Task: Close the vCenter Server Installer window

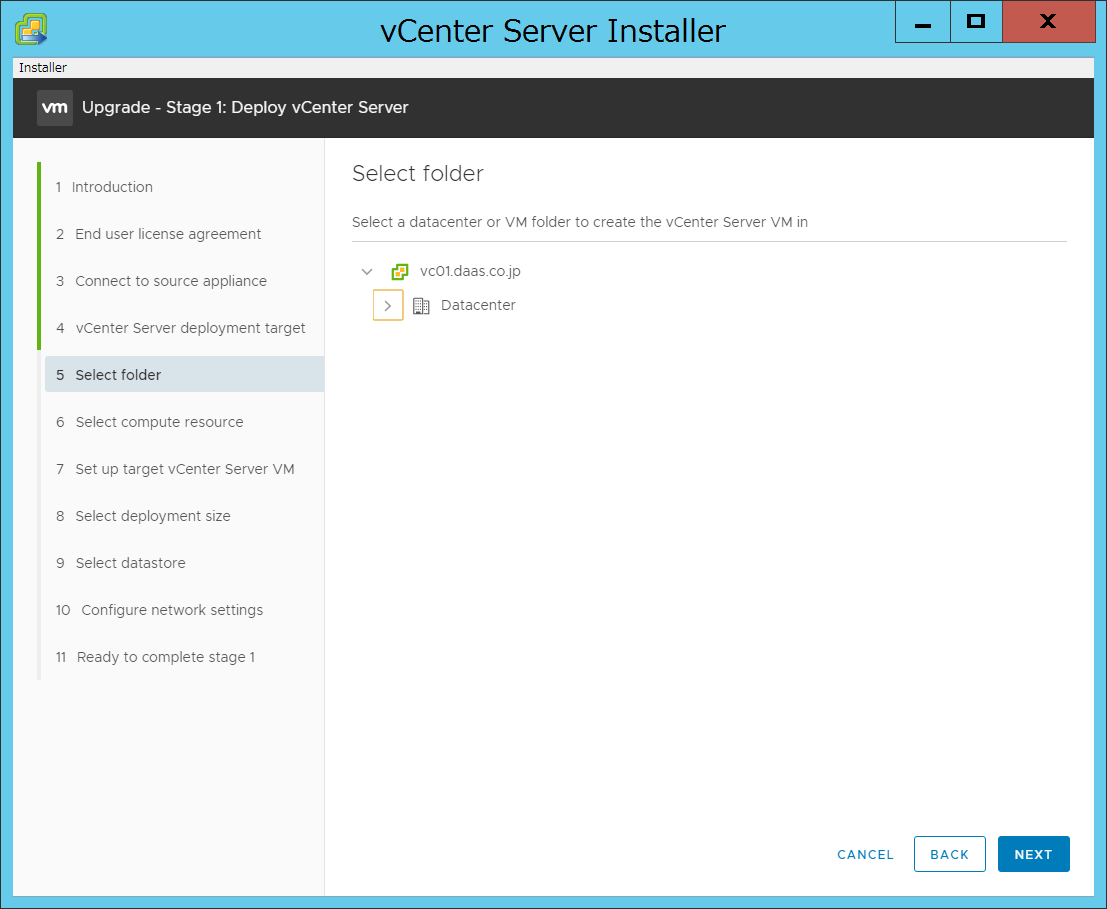Action: tap(1048, 22)
